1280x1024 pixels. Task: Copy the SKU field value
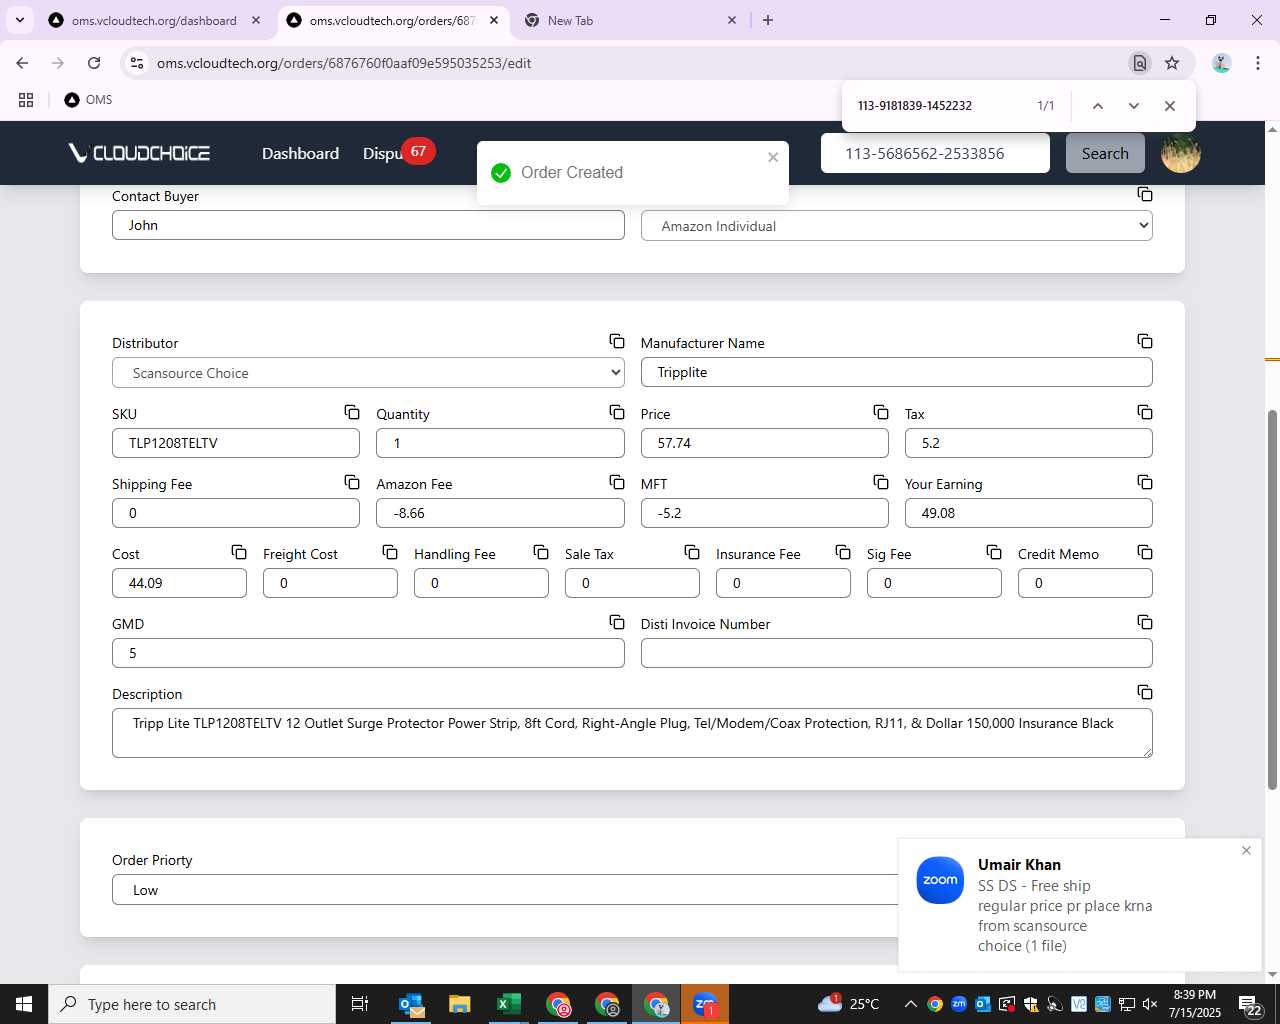point(352,412)
